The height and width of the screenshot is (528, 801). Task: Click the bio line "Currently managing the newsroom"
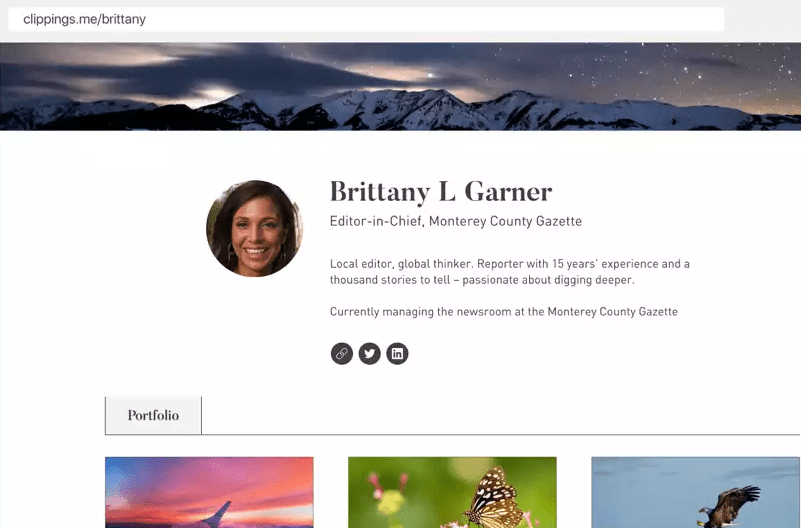click(504, 311)
